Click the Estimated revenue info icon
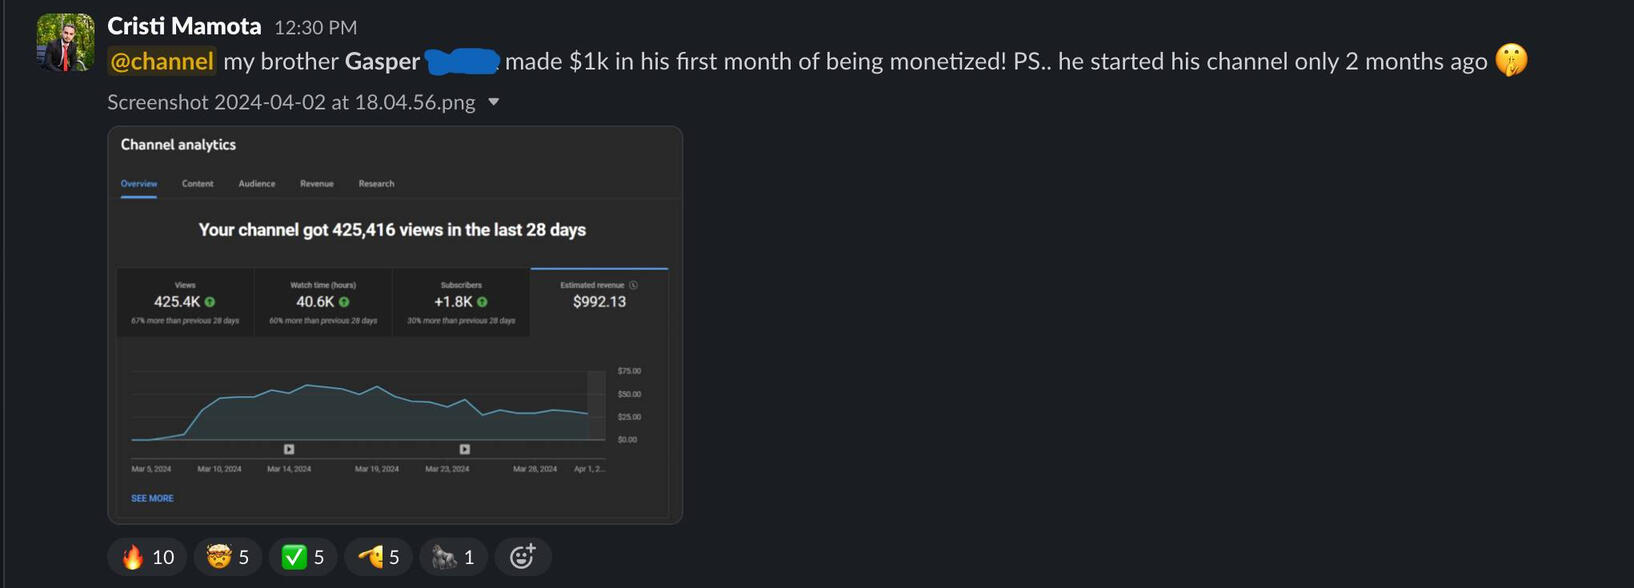Viewport: 1634px width, 588px height. [x=633, y=285]
